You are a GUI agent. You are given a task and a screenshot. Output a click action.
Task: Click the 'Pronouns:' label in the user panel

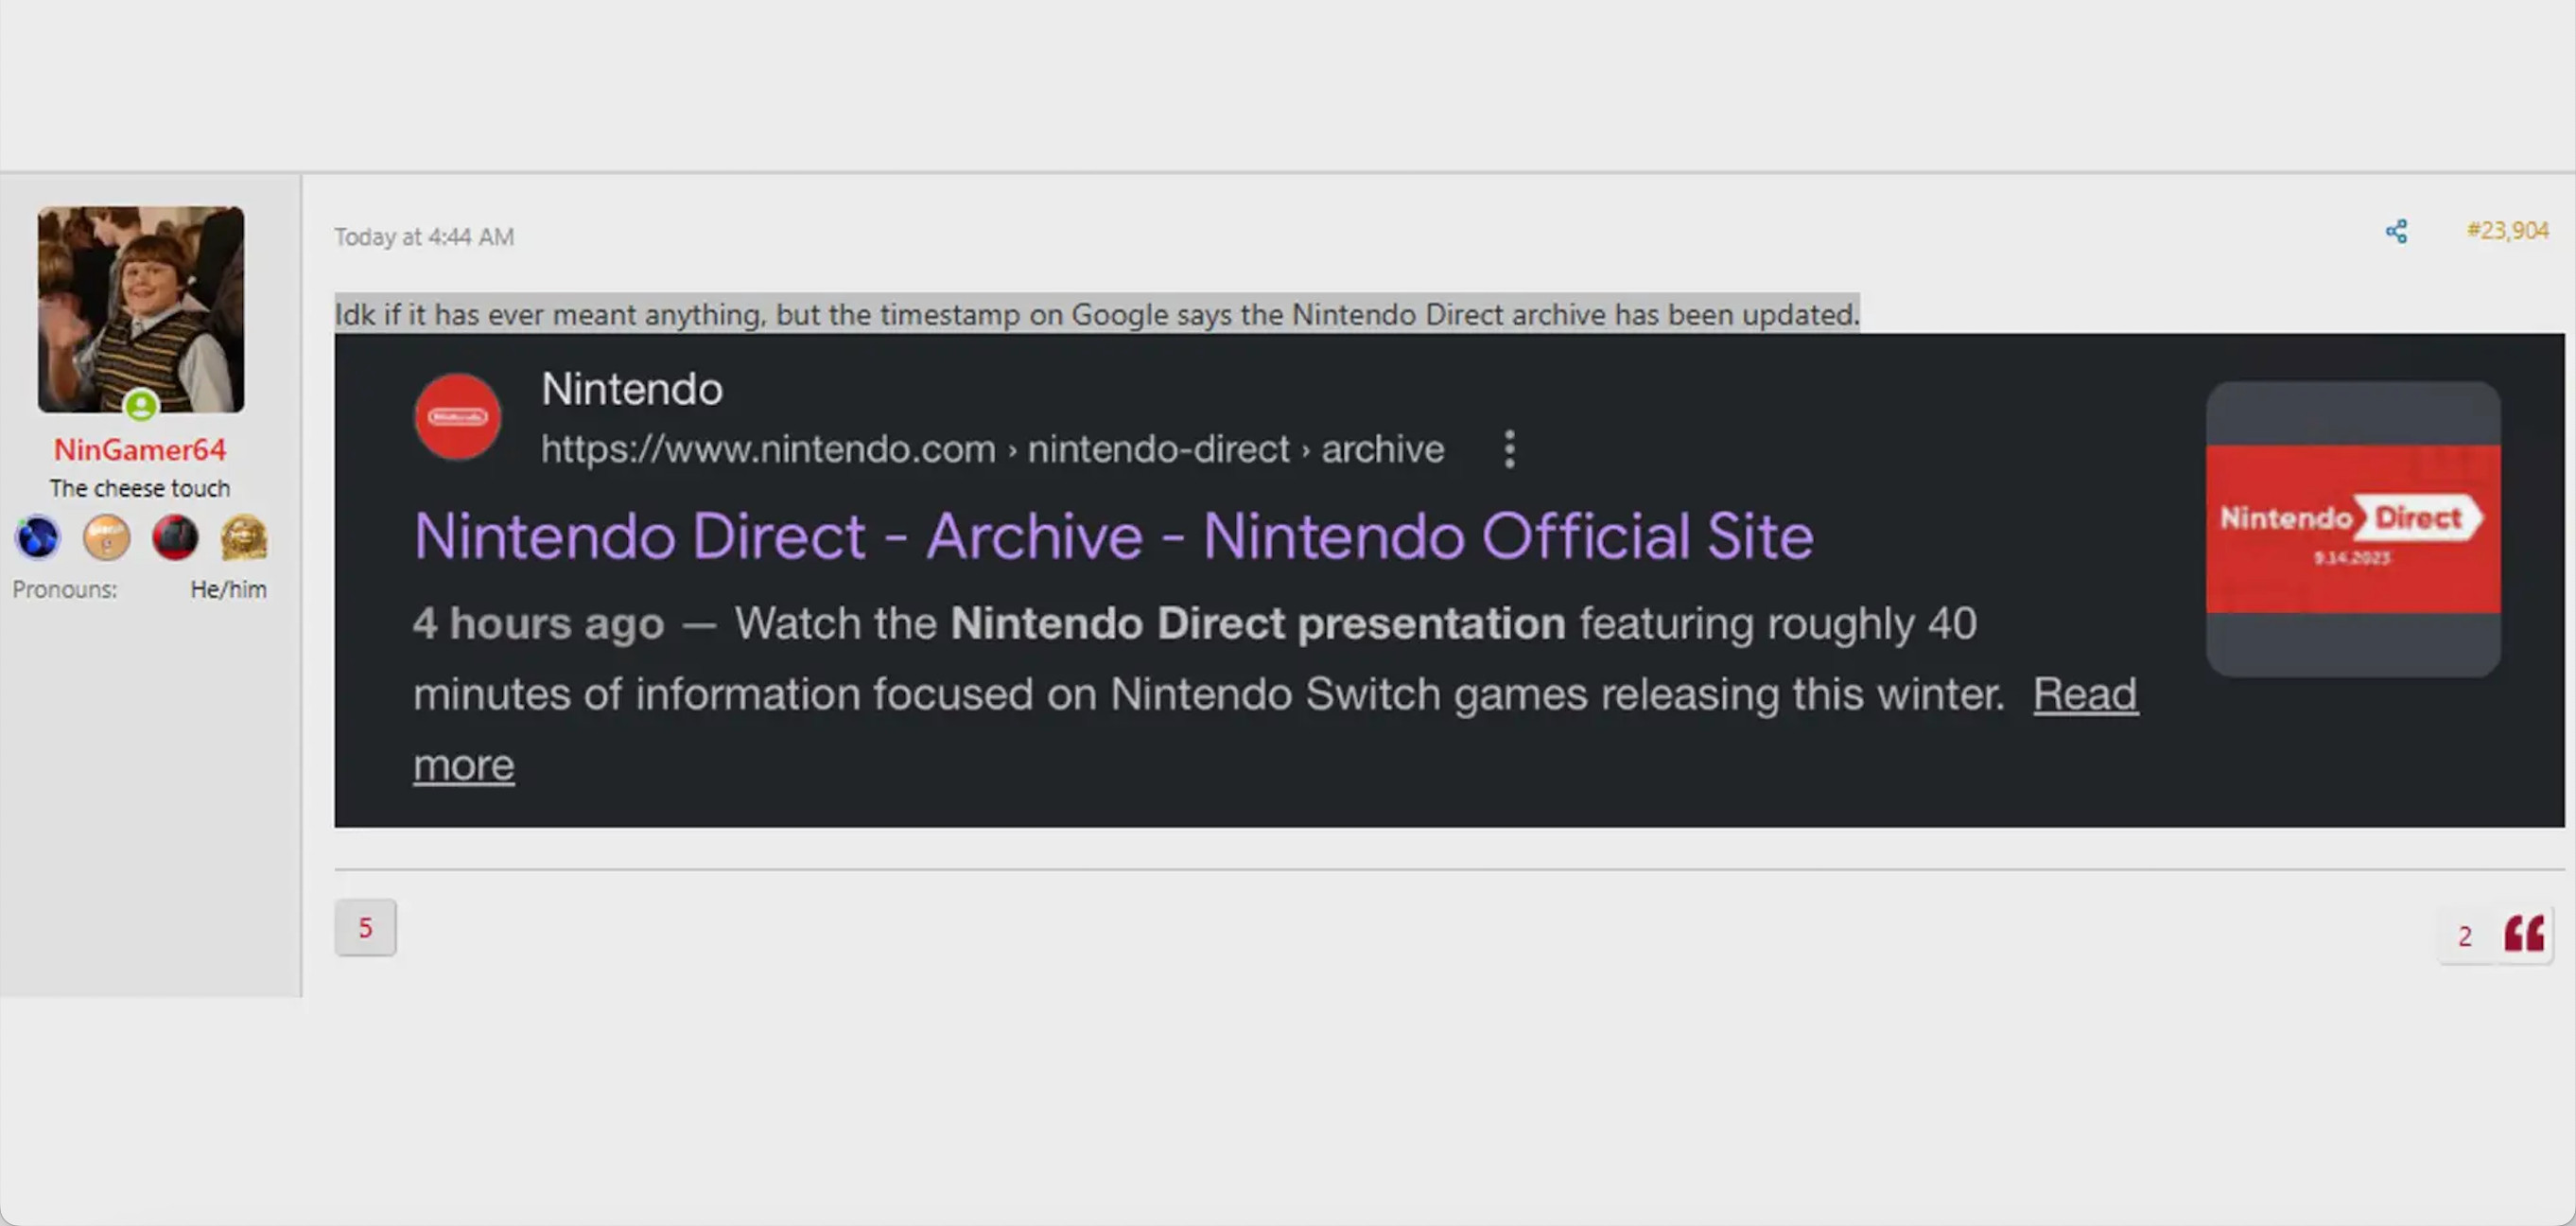(x=65, y=590)
